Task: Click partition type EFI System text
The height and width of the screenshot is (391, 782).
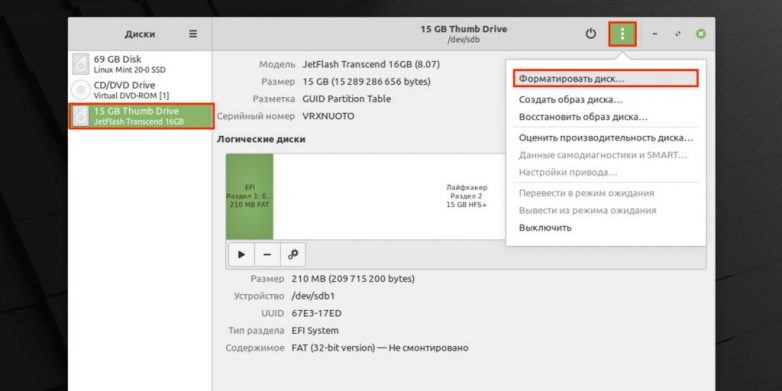Action: coord(315,331)
